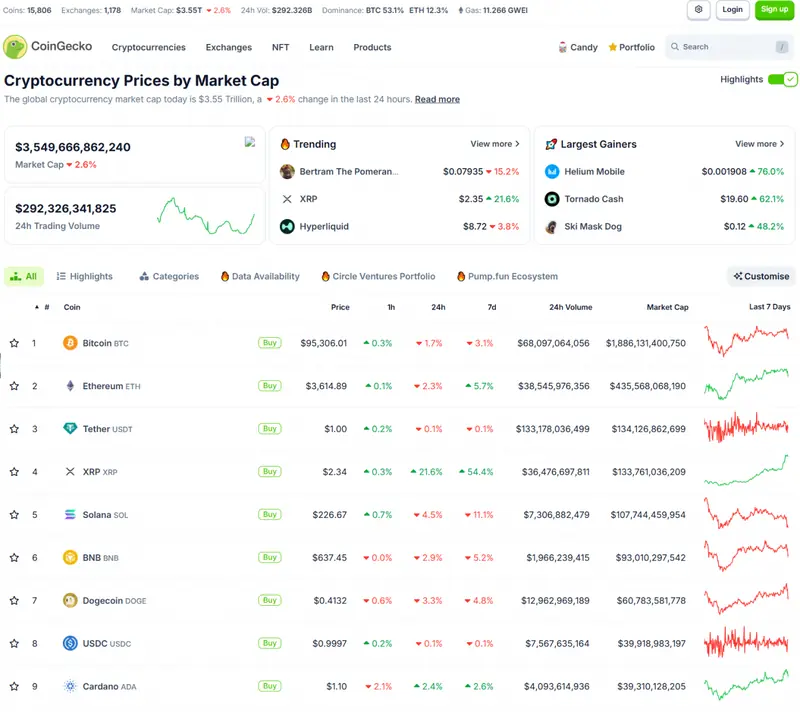Click the XRP icon in Trending
Image resolution: width=800 pixels, height=712 pixels.
point(287,199)
